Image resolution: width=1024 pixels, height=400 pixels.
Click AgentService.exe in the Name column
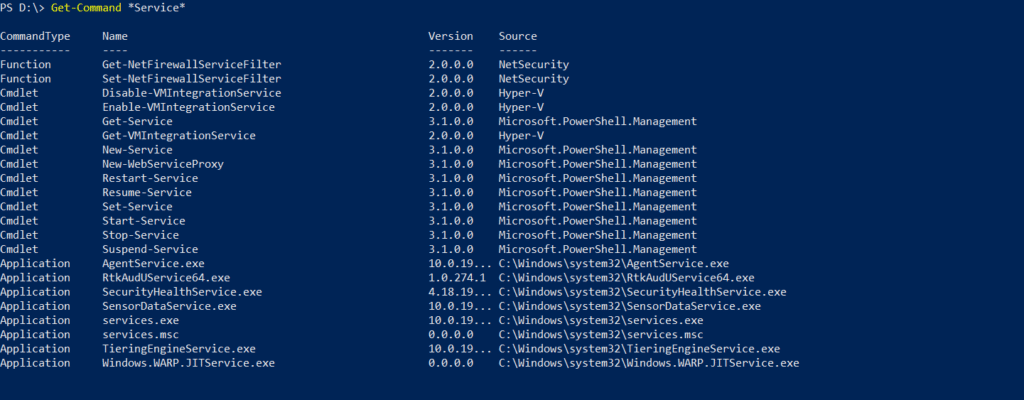click(153, 264)
